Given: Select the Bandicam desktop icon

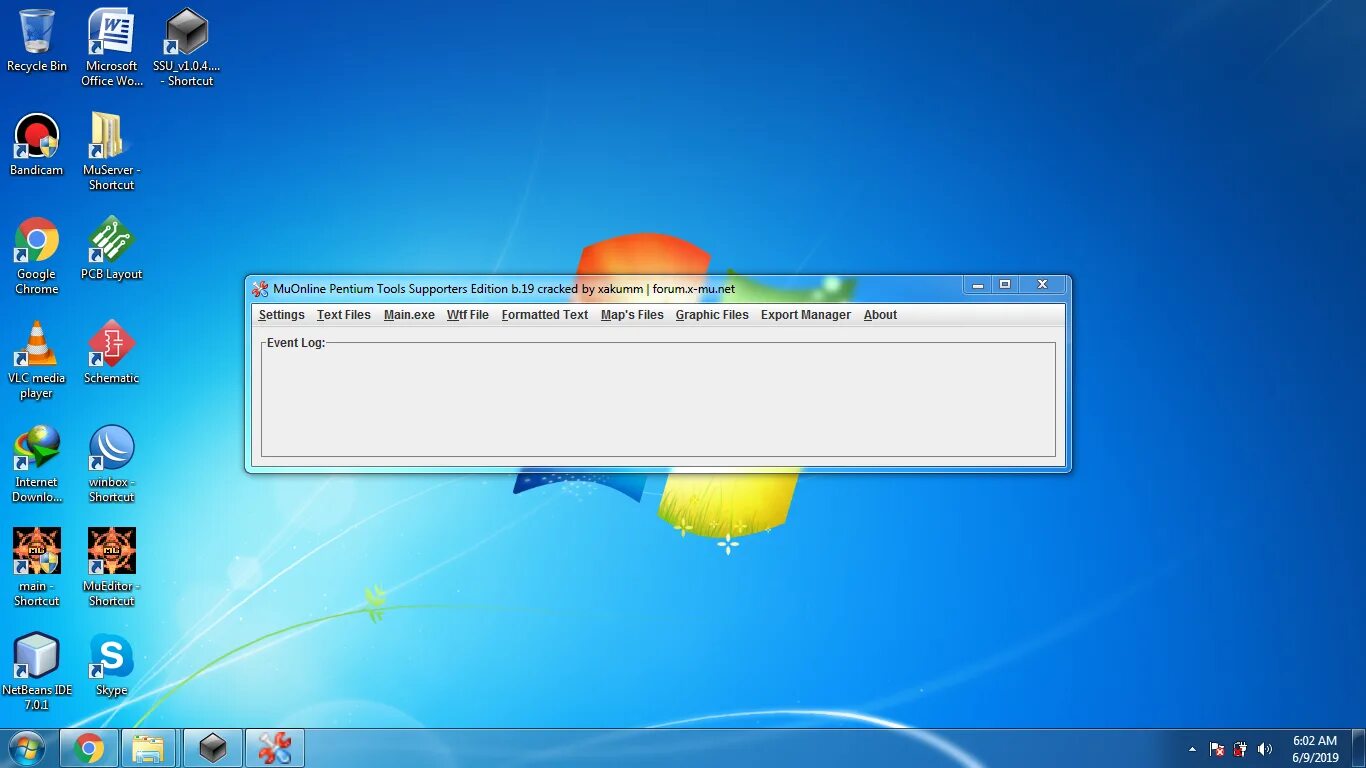Looking at the screenshot, I should 37,145.
